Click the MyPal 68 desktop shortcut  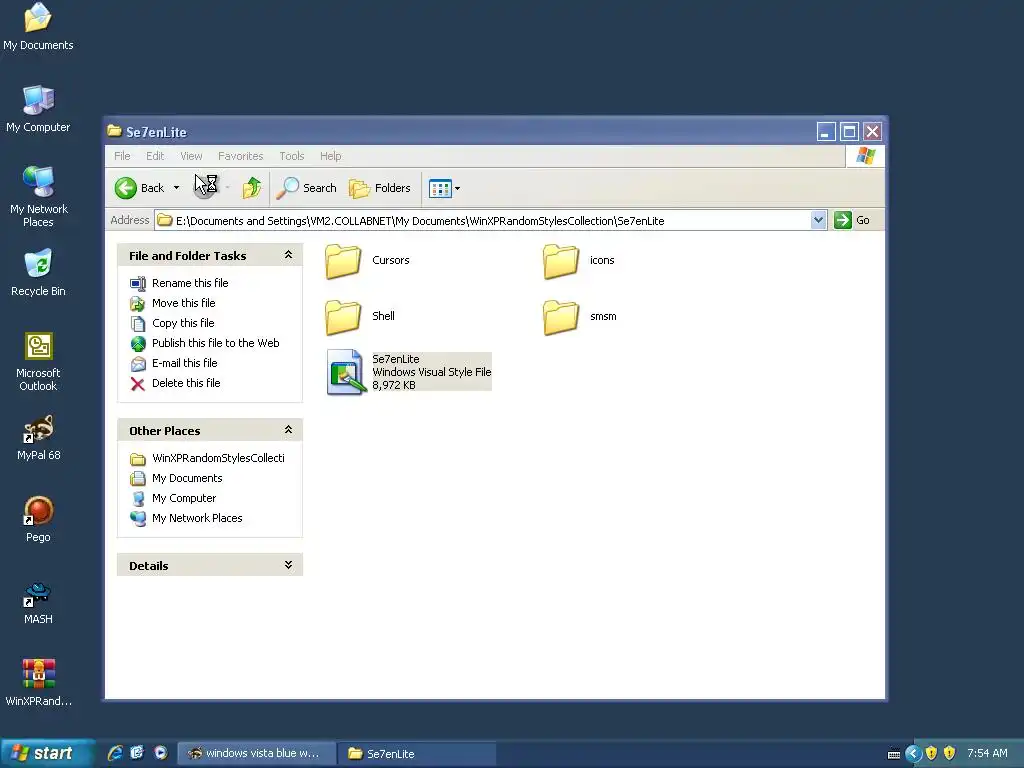click(38, 438)
